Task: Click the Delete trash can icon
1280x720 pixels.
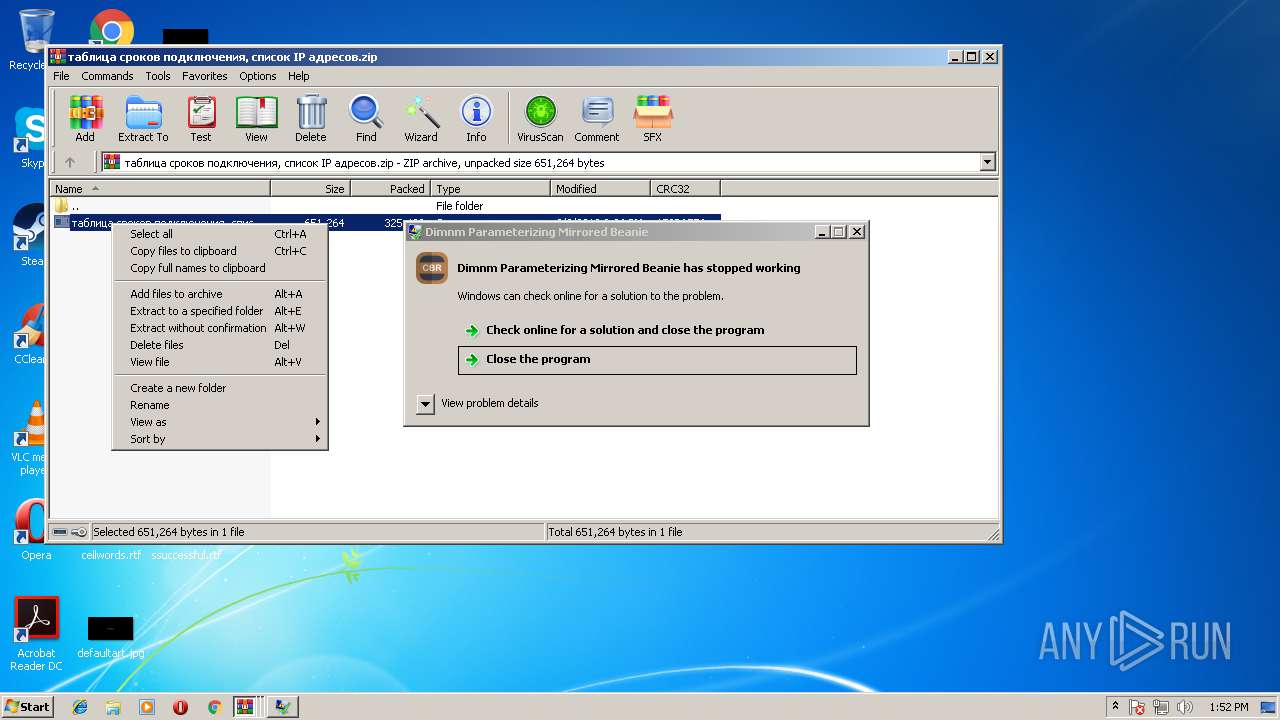Action: (311, 119)
